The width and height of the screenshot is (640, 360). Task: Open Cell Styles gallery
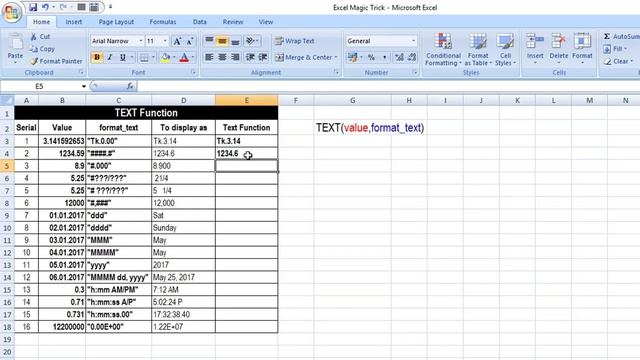coord(505,50)
